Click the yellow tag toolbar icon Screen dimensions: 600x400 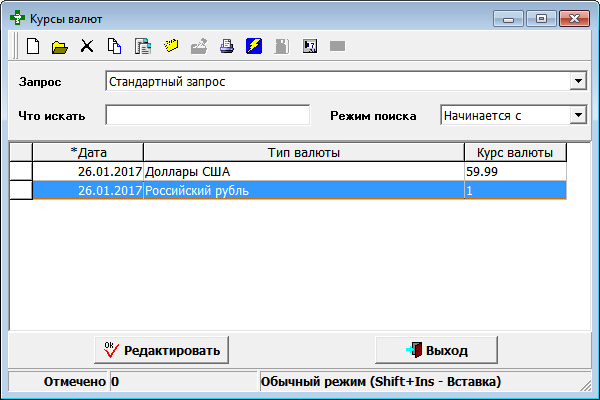[x=171, y=46]
